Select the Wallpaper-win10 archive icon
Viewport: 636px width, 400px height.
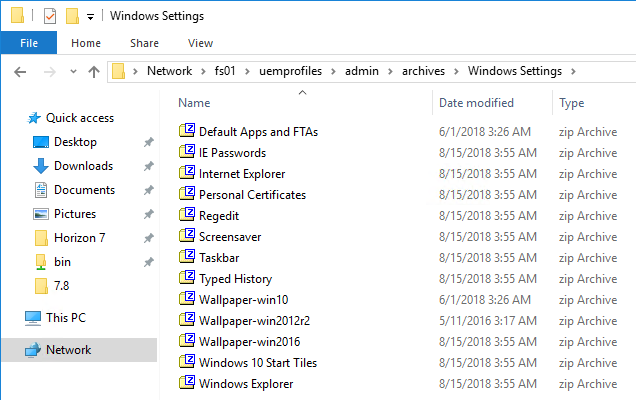tap(187, 299)
